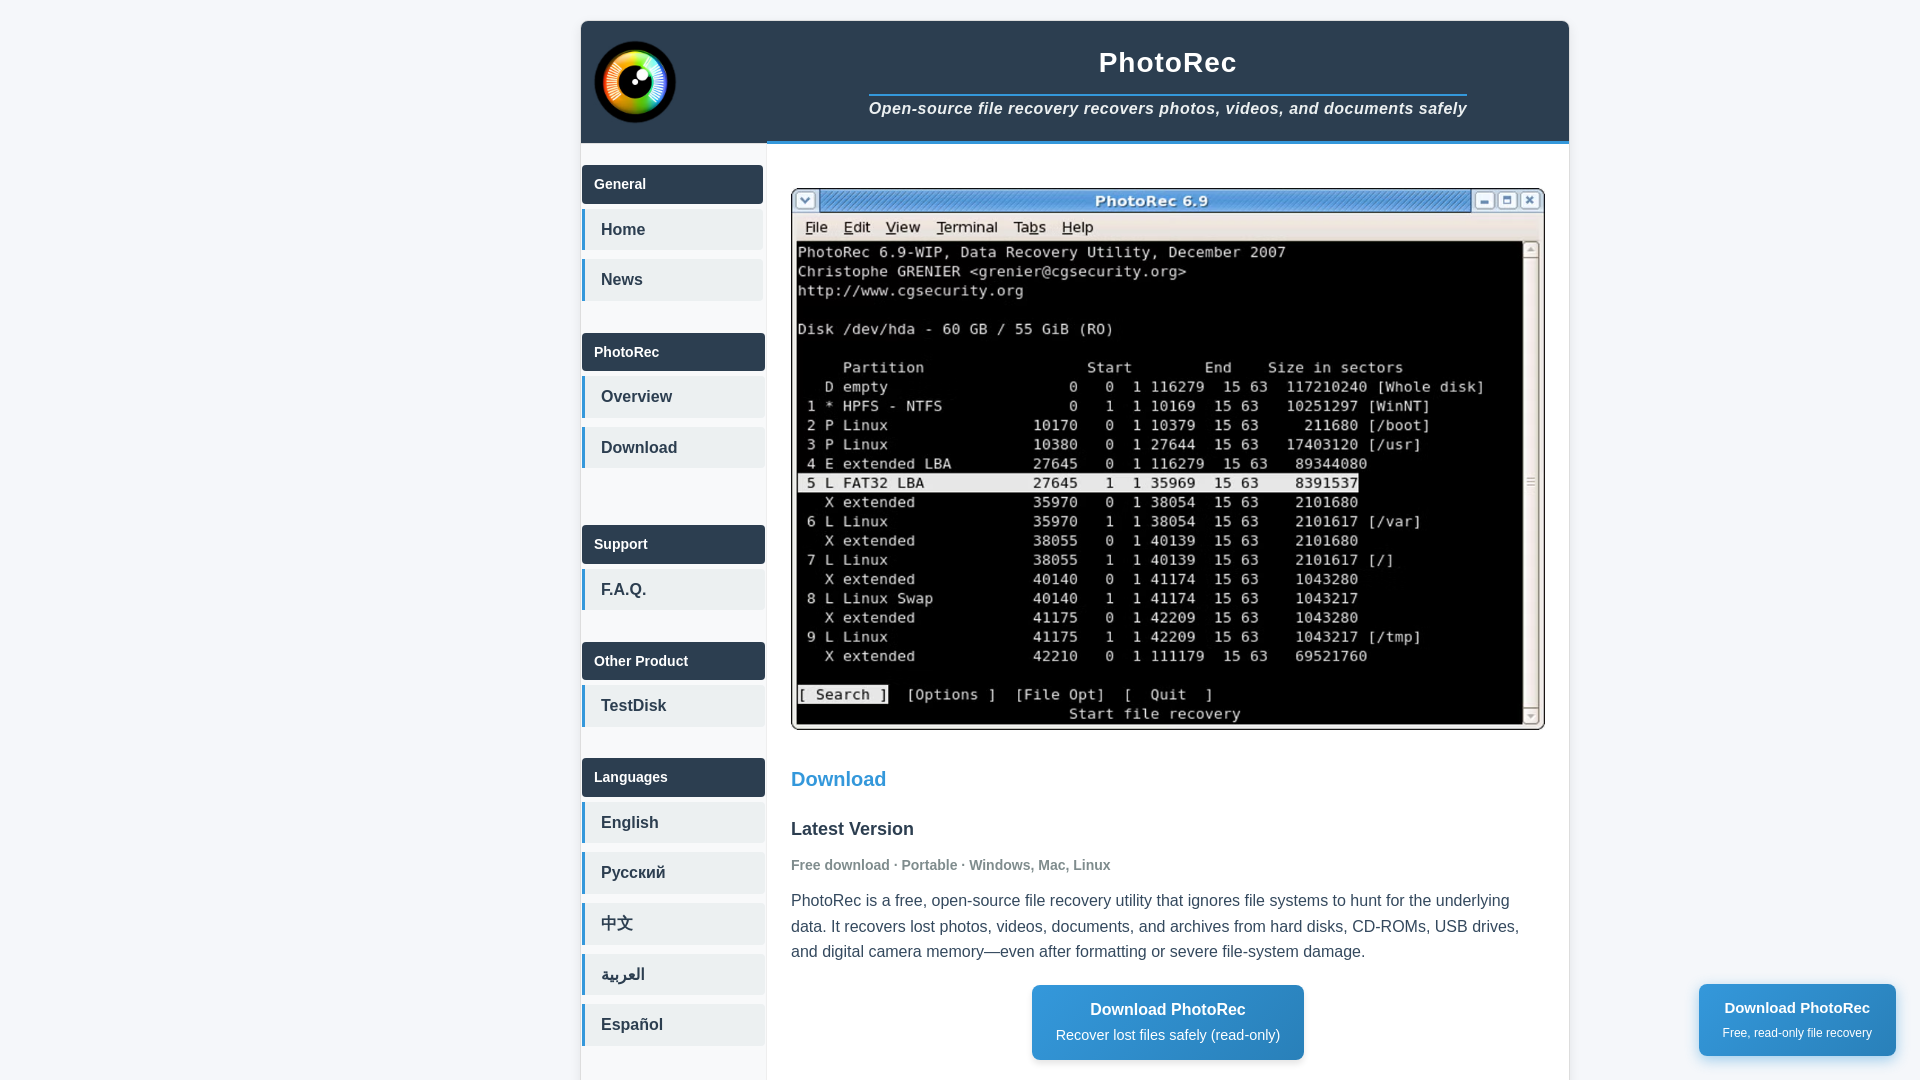The width and height of the screenshot is (1920, 1080).
Task: Open the F.A.Q. support page
Action: click(x=673, y=590)
